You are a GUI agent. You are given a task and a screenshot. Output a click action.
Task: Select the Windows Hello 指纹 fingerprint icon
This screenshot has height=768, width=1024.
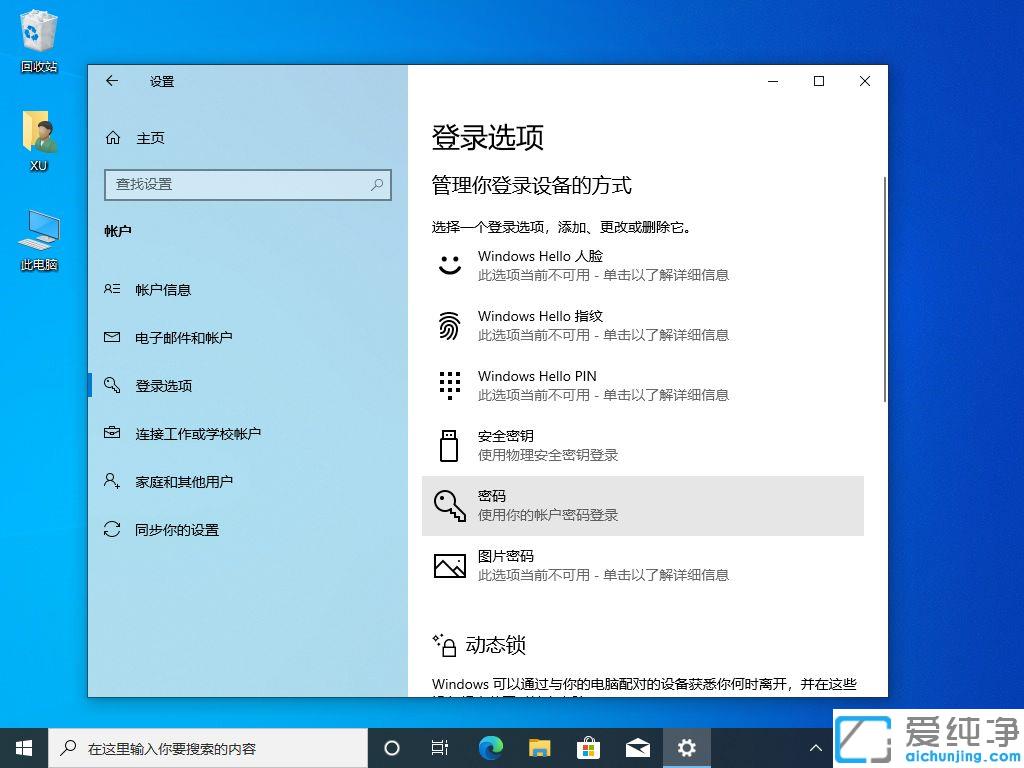click(x=448, y=324)
